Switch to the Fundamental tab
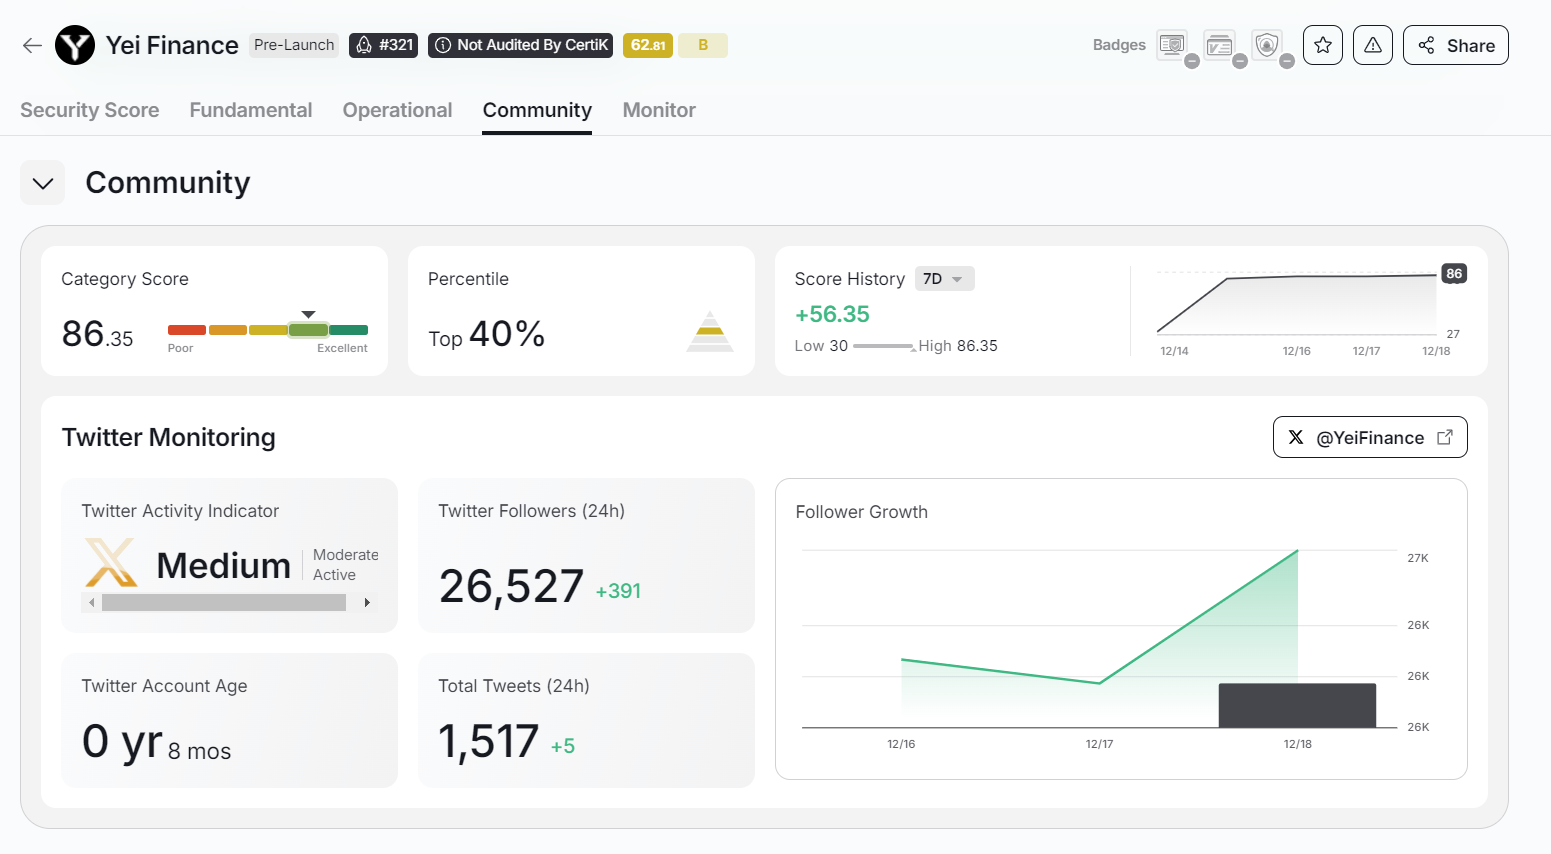 [251, 110]
